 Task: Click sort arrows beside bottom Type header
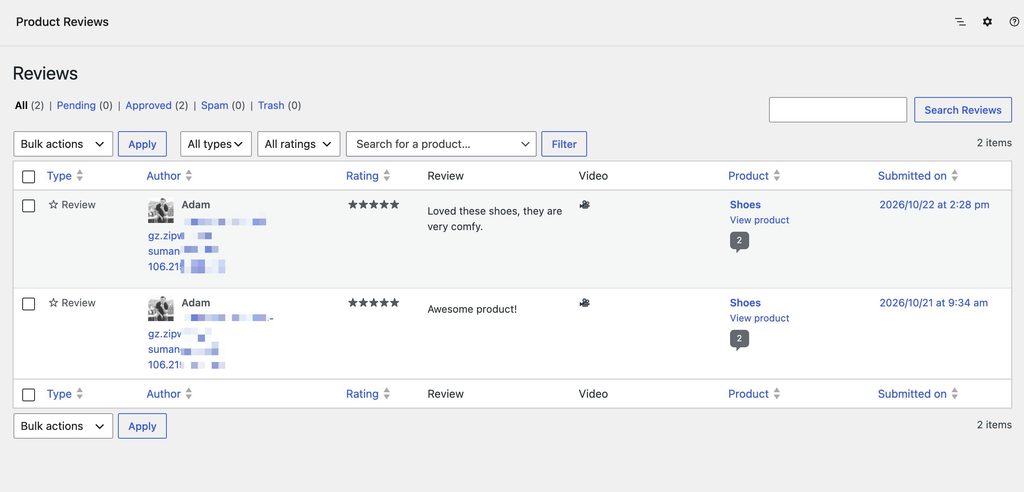pyautogui.click(x=80, y=394)
